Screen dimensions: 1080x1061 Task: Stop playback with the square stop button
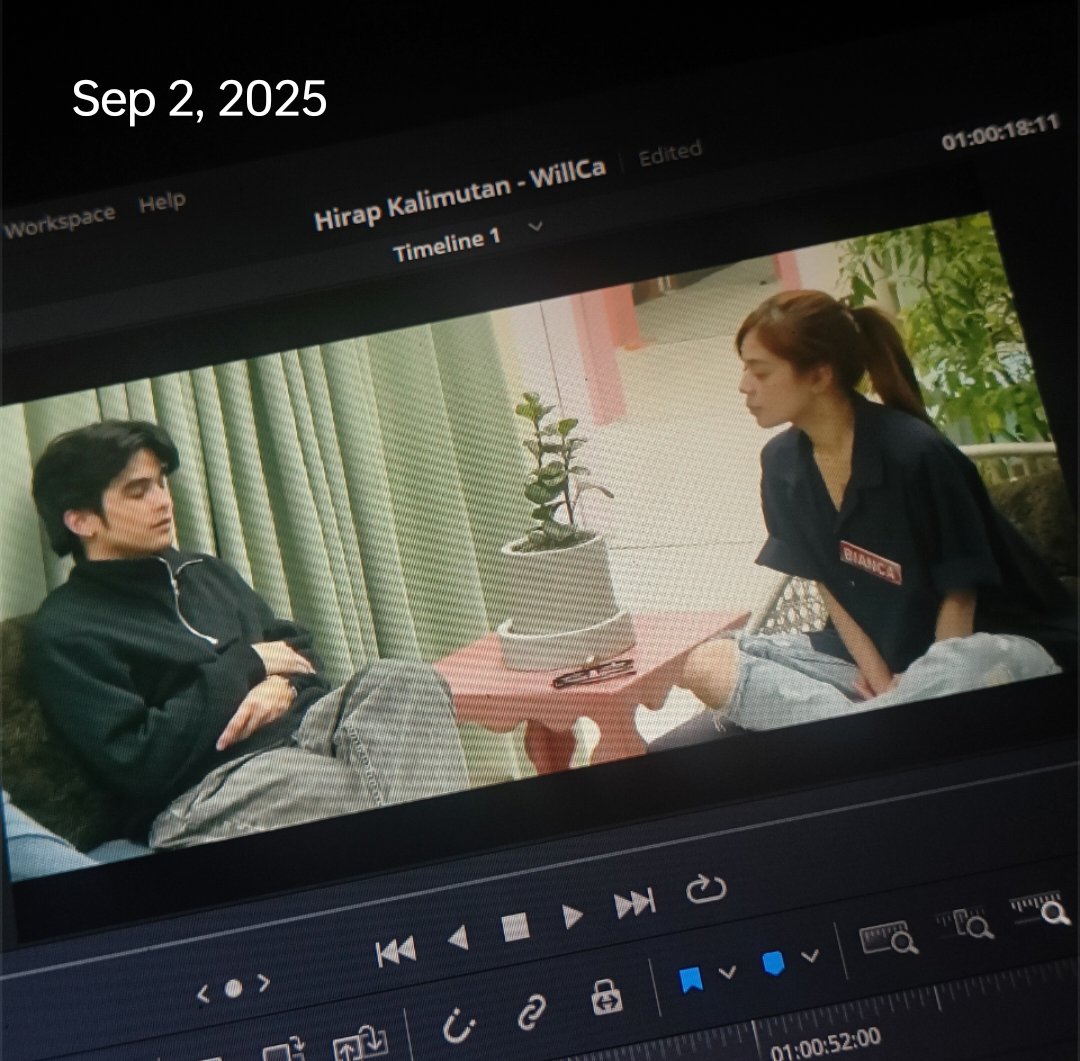(515, 927)
